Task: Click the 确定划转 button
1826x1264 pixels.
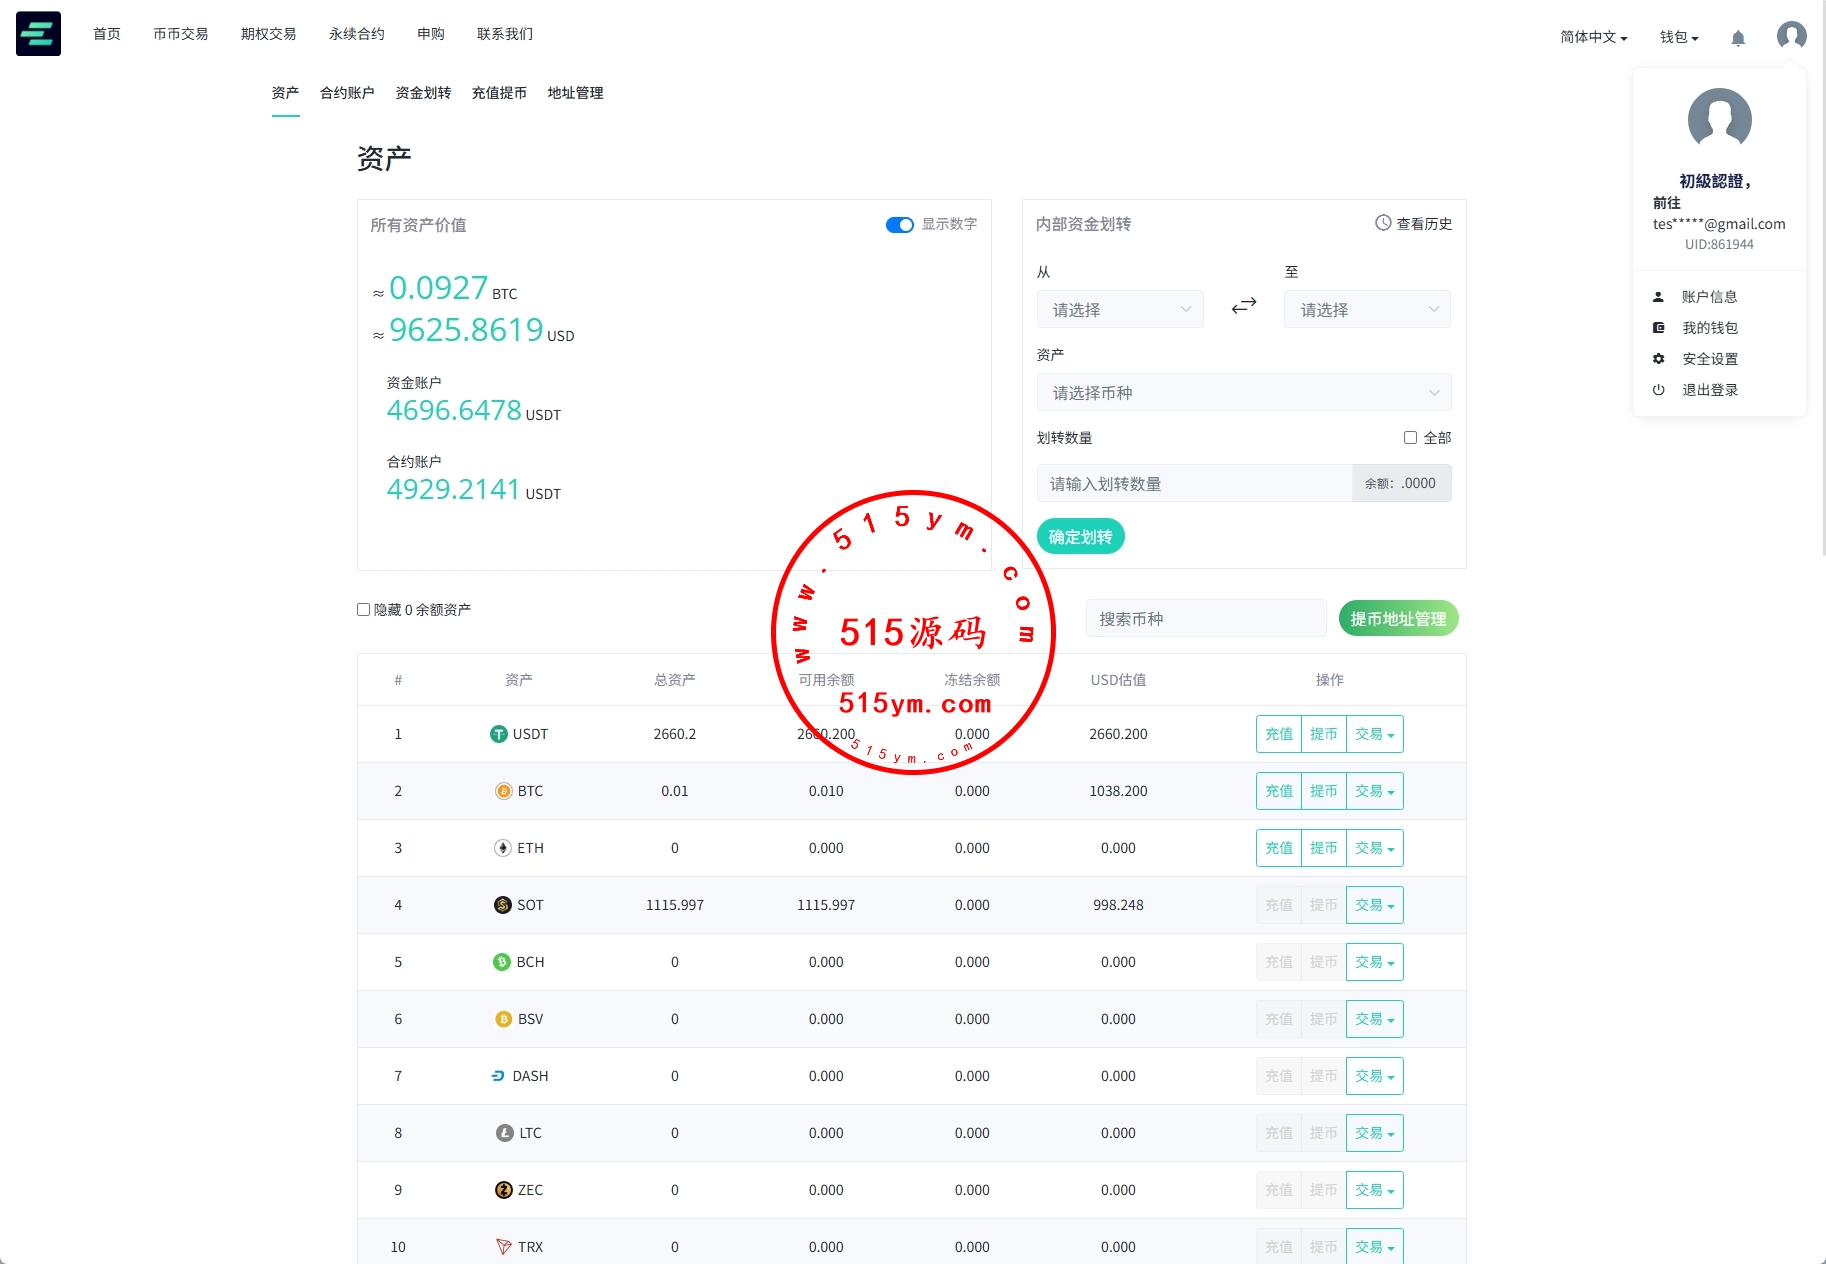Action: click(x=1080, y=537)
